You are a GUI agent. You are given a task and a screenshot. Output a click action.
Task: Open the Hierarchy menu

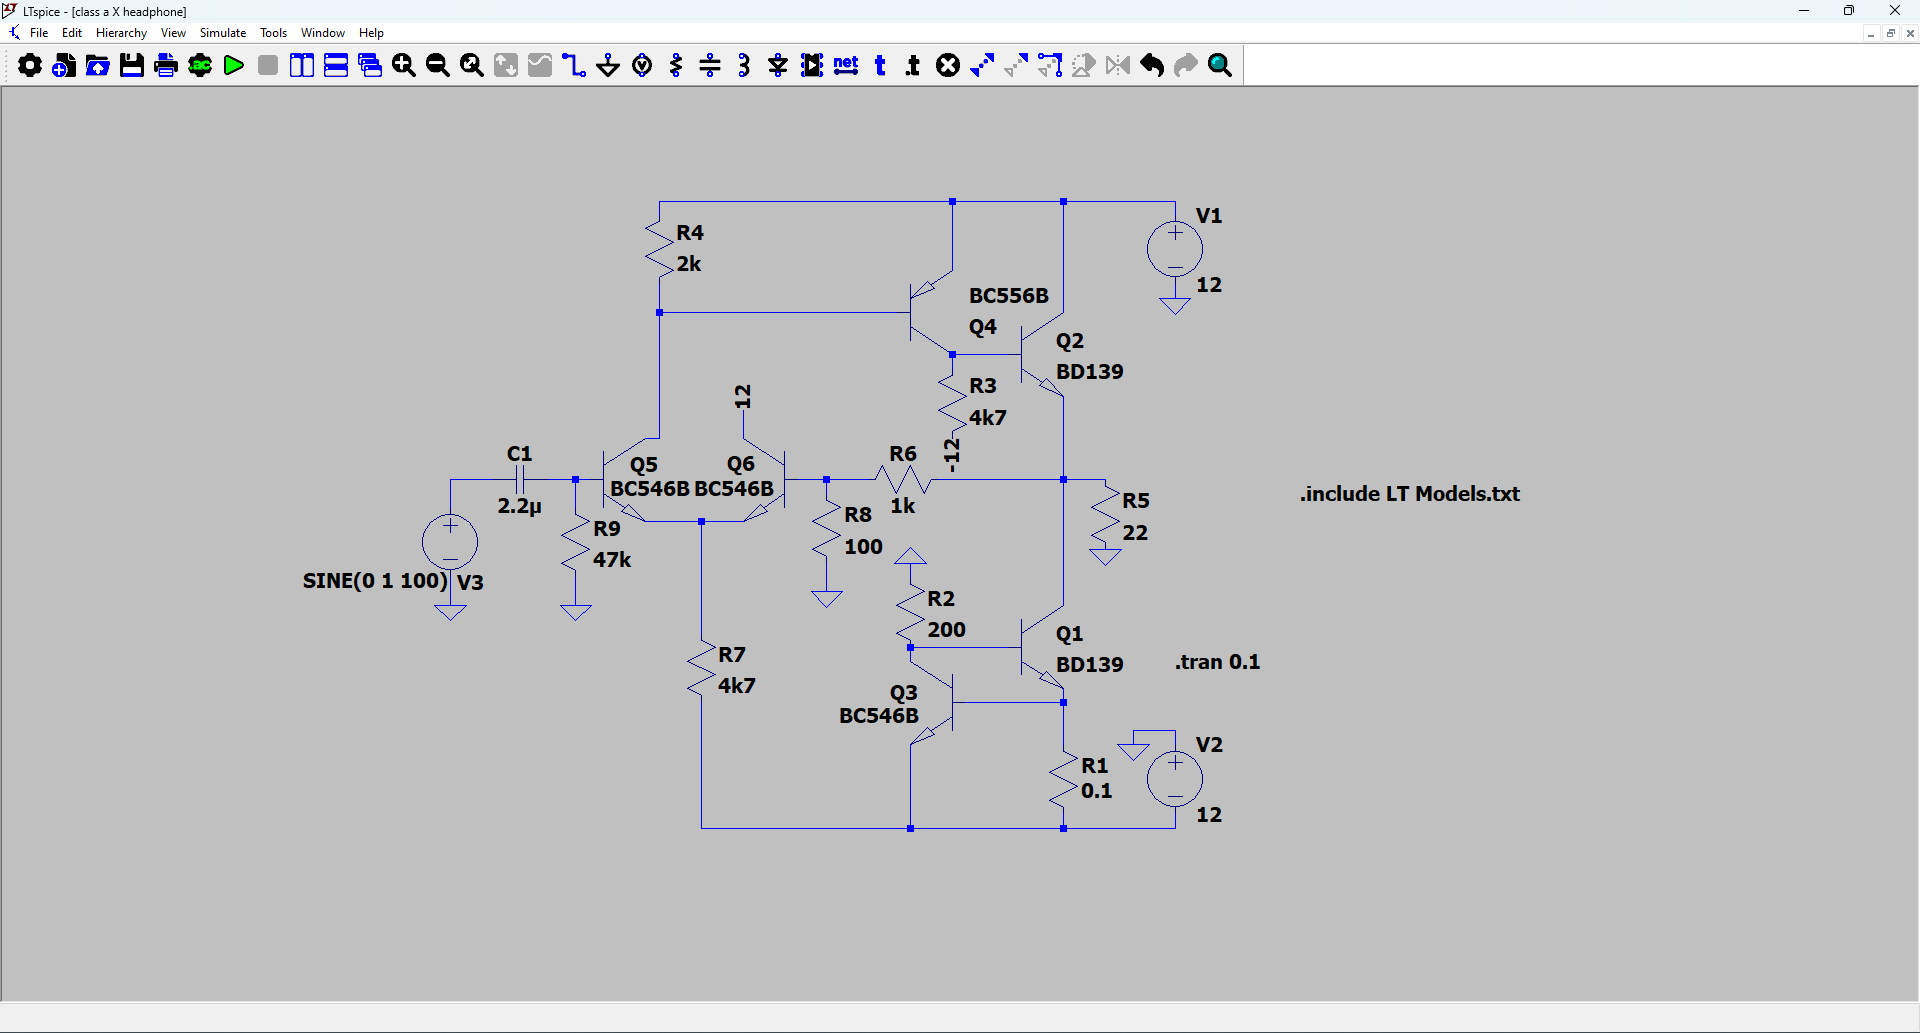(121, 33)
